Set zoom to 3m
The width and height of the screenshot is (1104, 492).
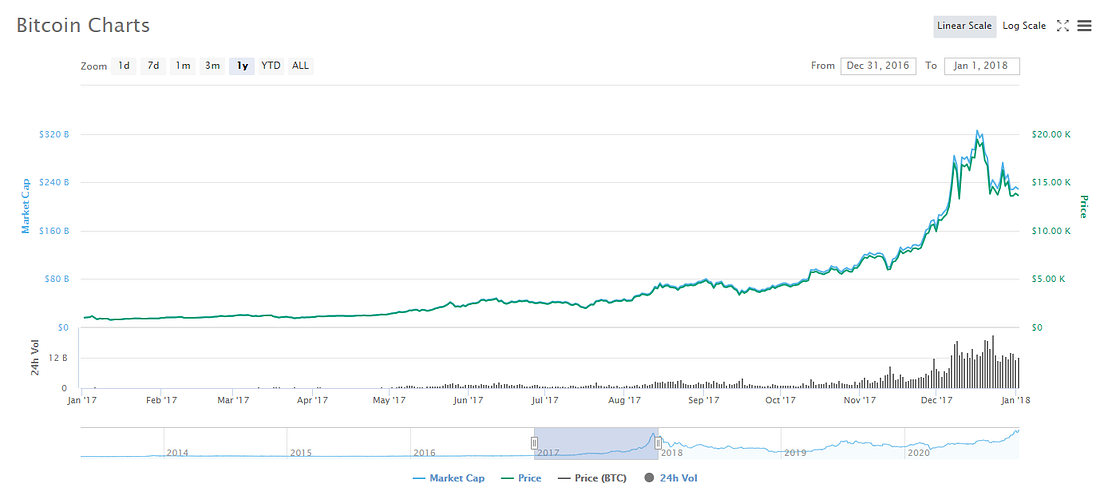coord(212,66)
